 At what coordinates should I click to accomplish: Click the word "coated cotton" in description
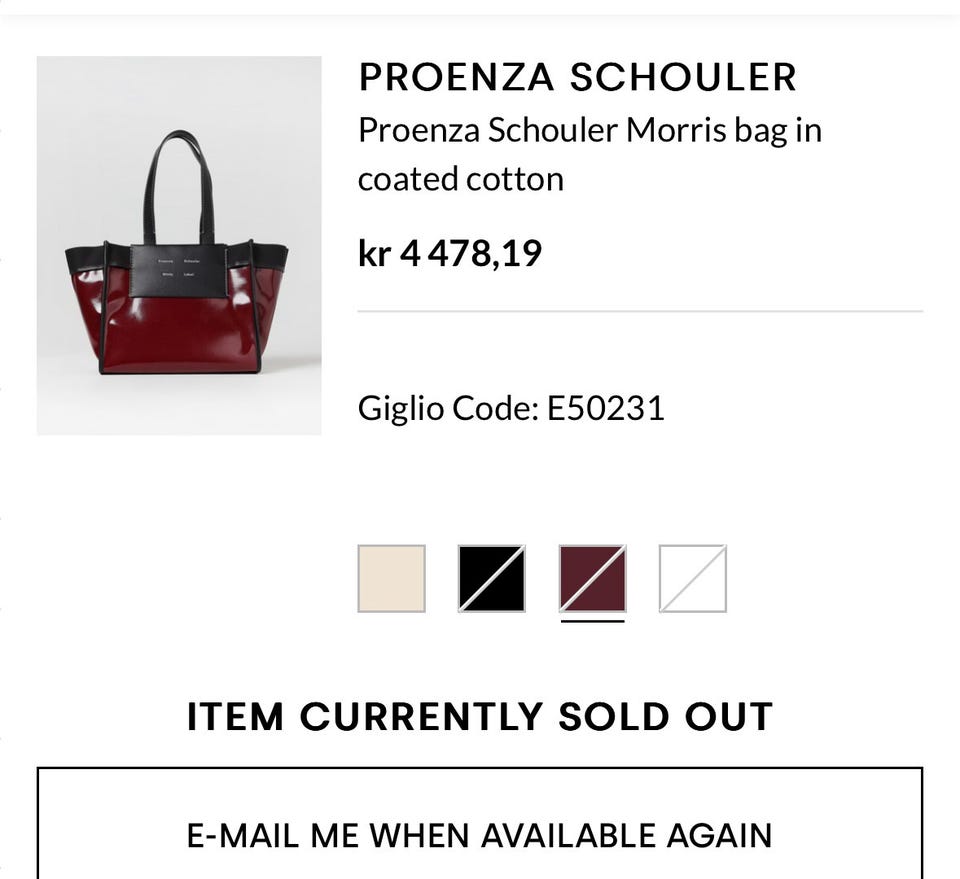point(461,179)
